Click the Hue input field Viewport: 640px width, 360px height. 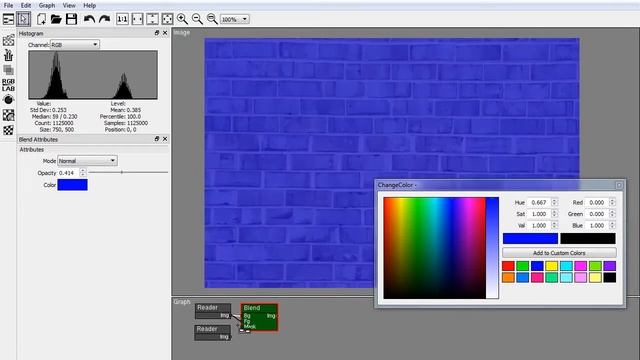(539, 202)
